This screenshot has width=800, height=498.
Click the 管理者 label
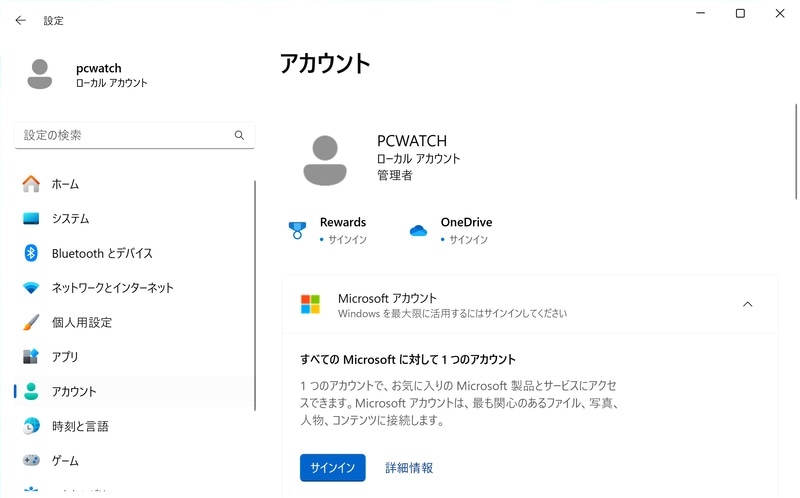click(394, 175)
